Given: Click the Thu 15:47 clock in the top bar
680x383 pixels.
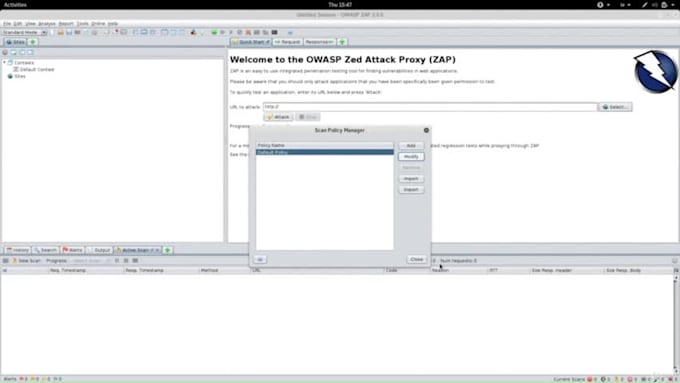Looking at the screenshot, I should [x=340, y=5].
